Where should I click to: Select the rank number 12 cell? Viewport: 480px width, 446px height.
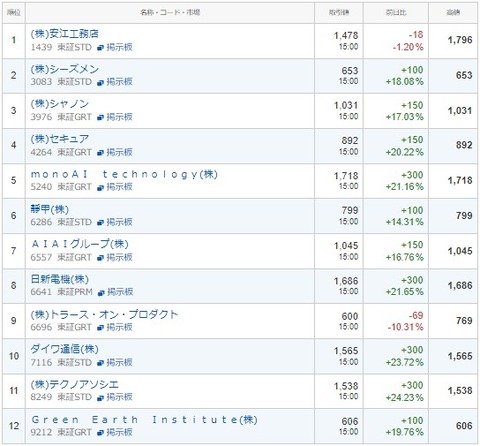tap(14, 426)
